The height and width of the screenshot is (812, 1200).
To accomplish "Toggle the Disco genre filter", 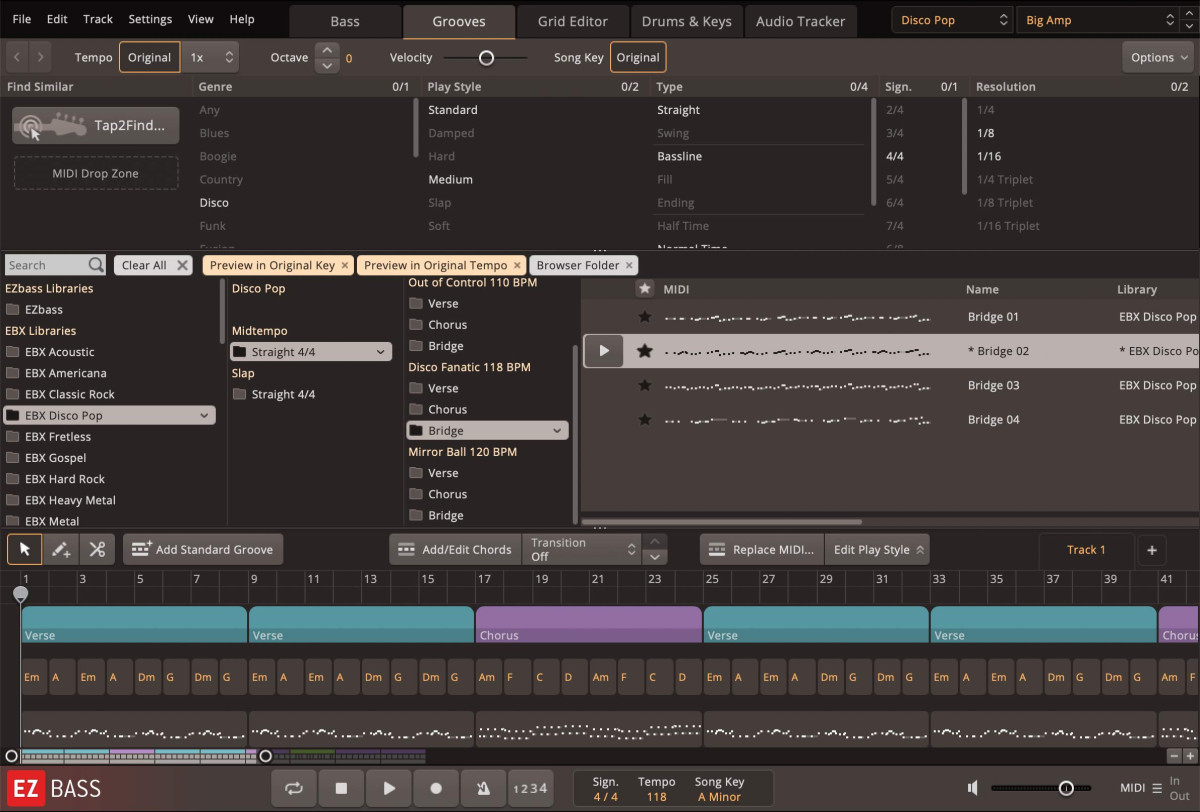I will tap(214, 203).
